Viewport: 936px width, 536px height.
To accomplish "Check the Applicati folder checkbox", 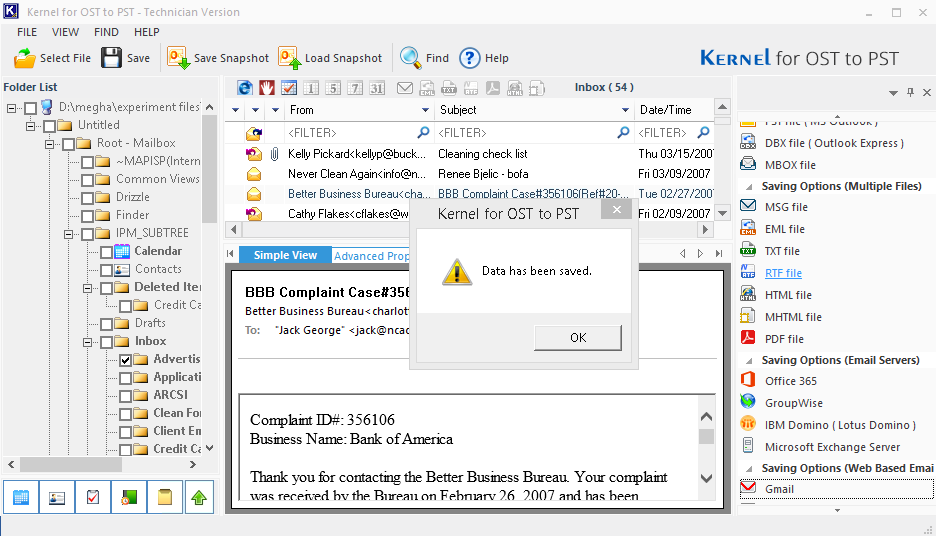I will tap(125, 378).
